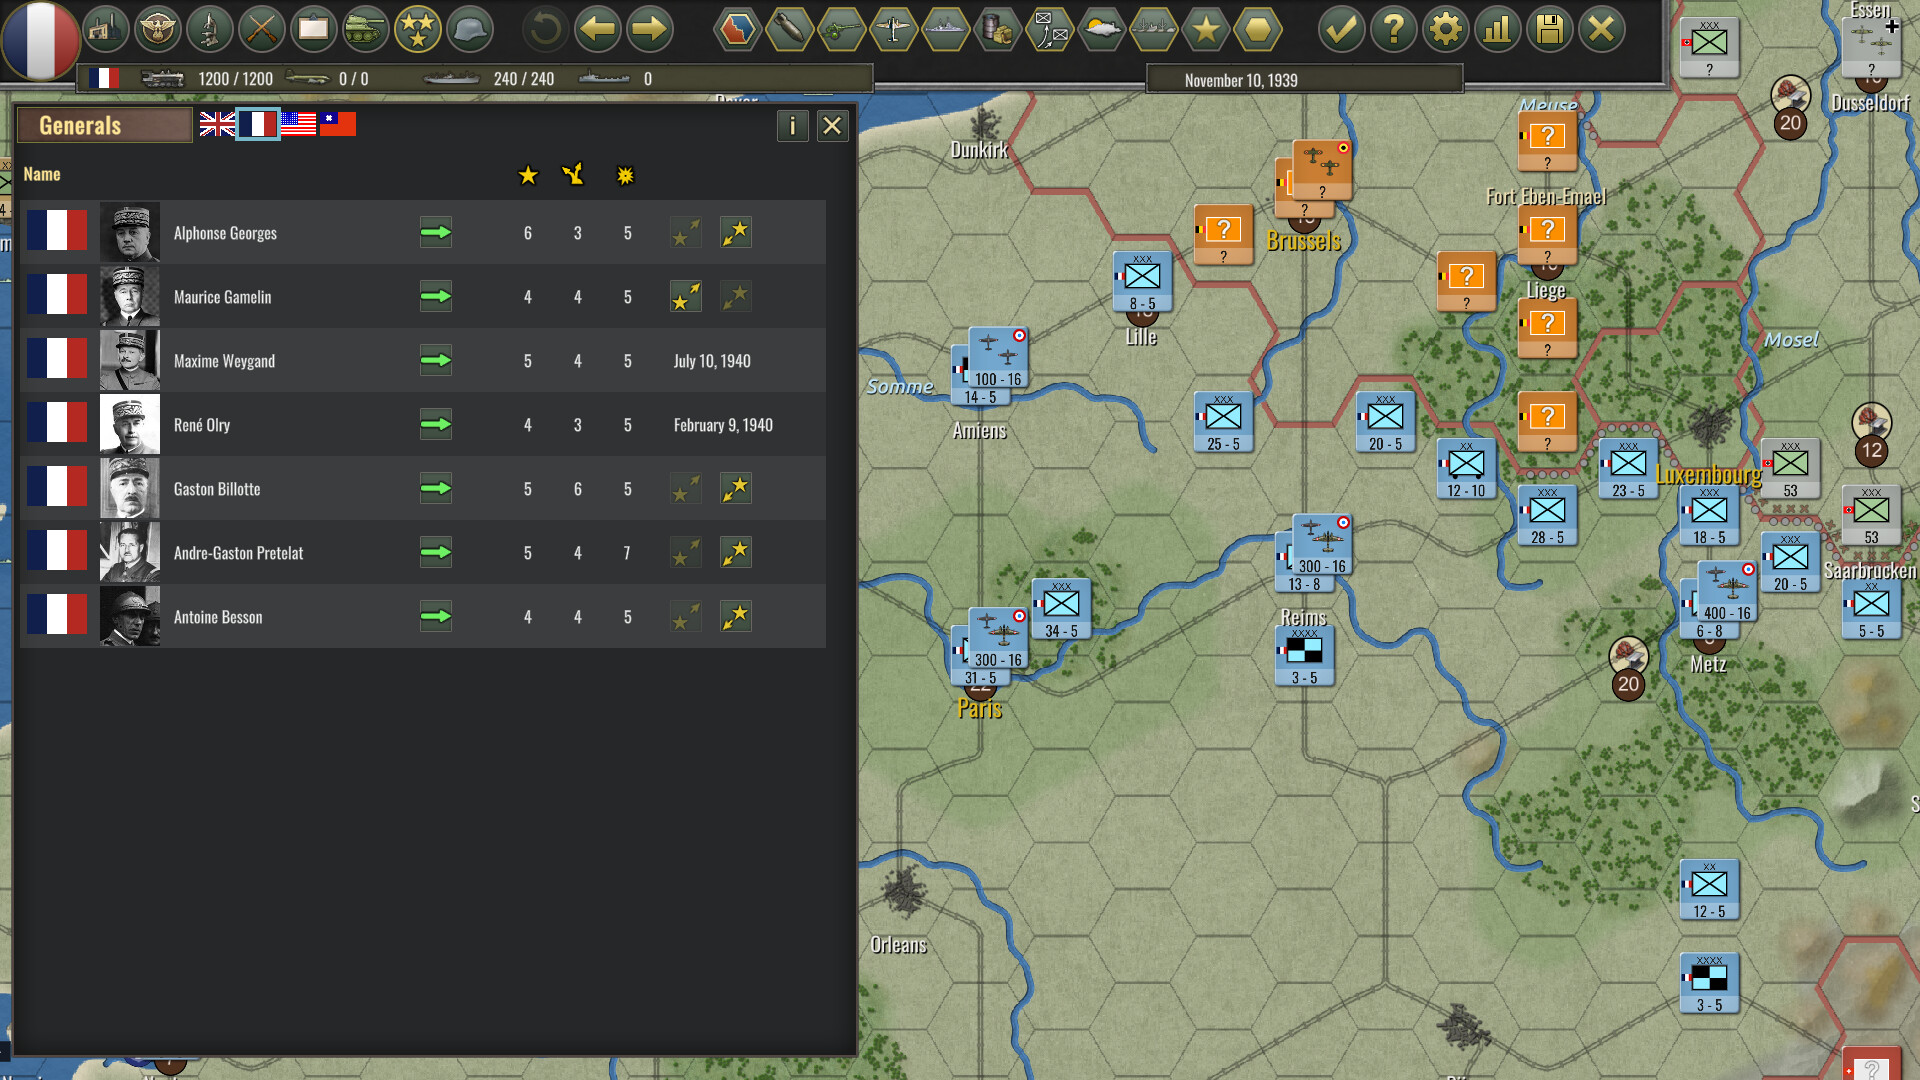The height and width of the screenshot is (1080, 1920).
Task: Select the aircraft map filter hex icon
Action: 894,29
